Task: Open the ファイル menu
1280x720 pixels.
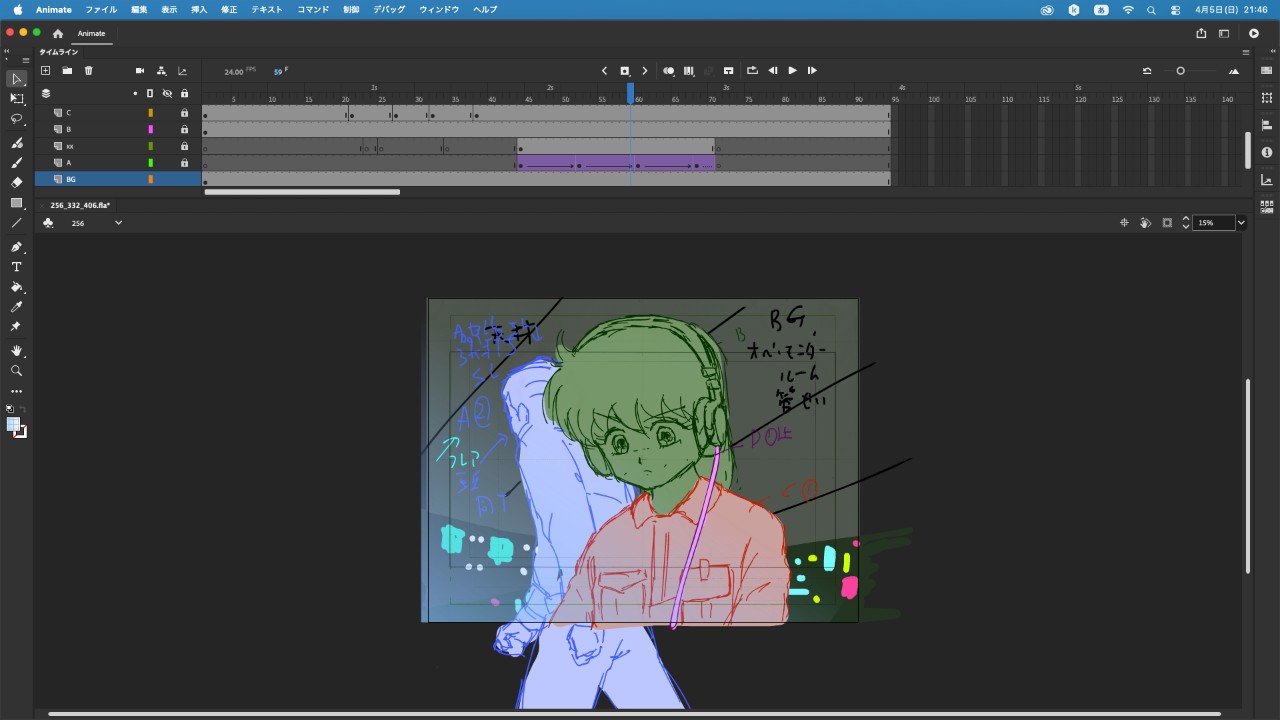Action: [x=101, y=9]
